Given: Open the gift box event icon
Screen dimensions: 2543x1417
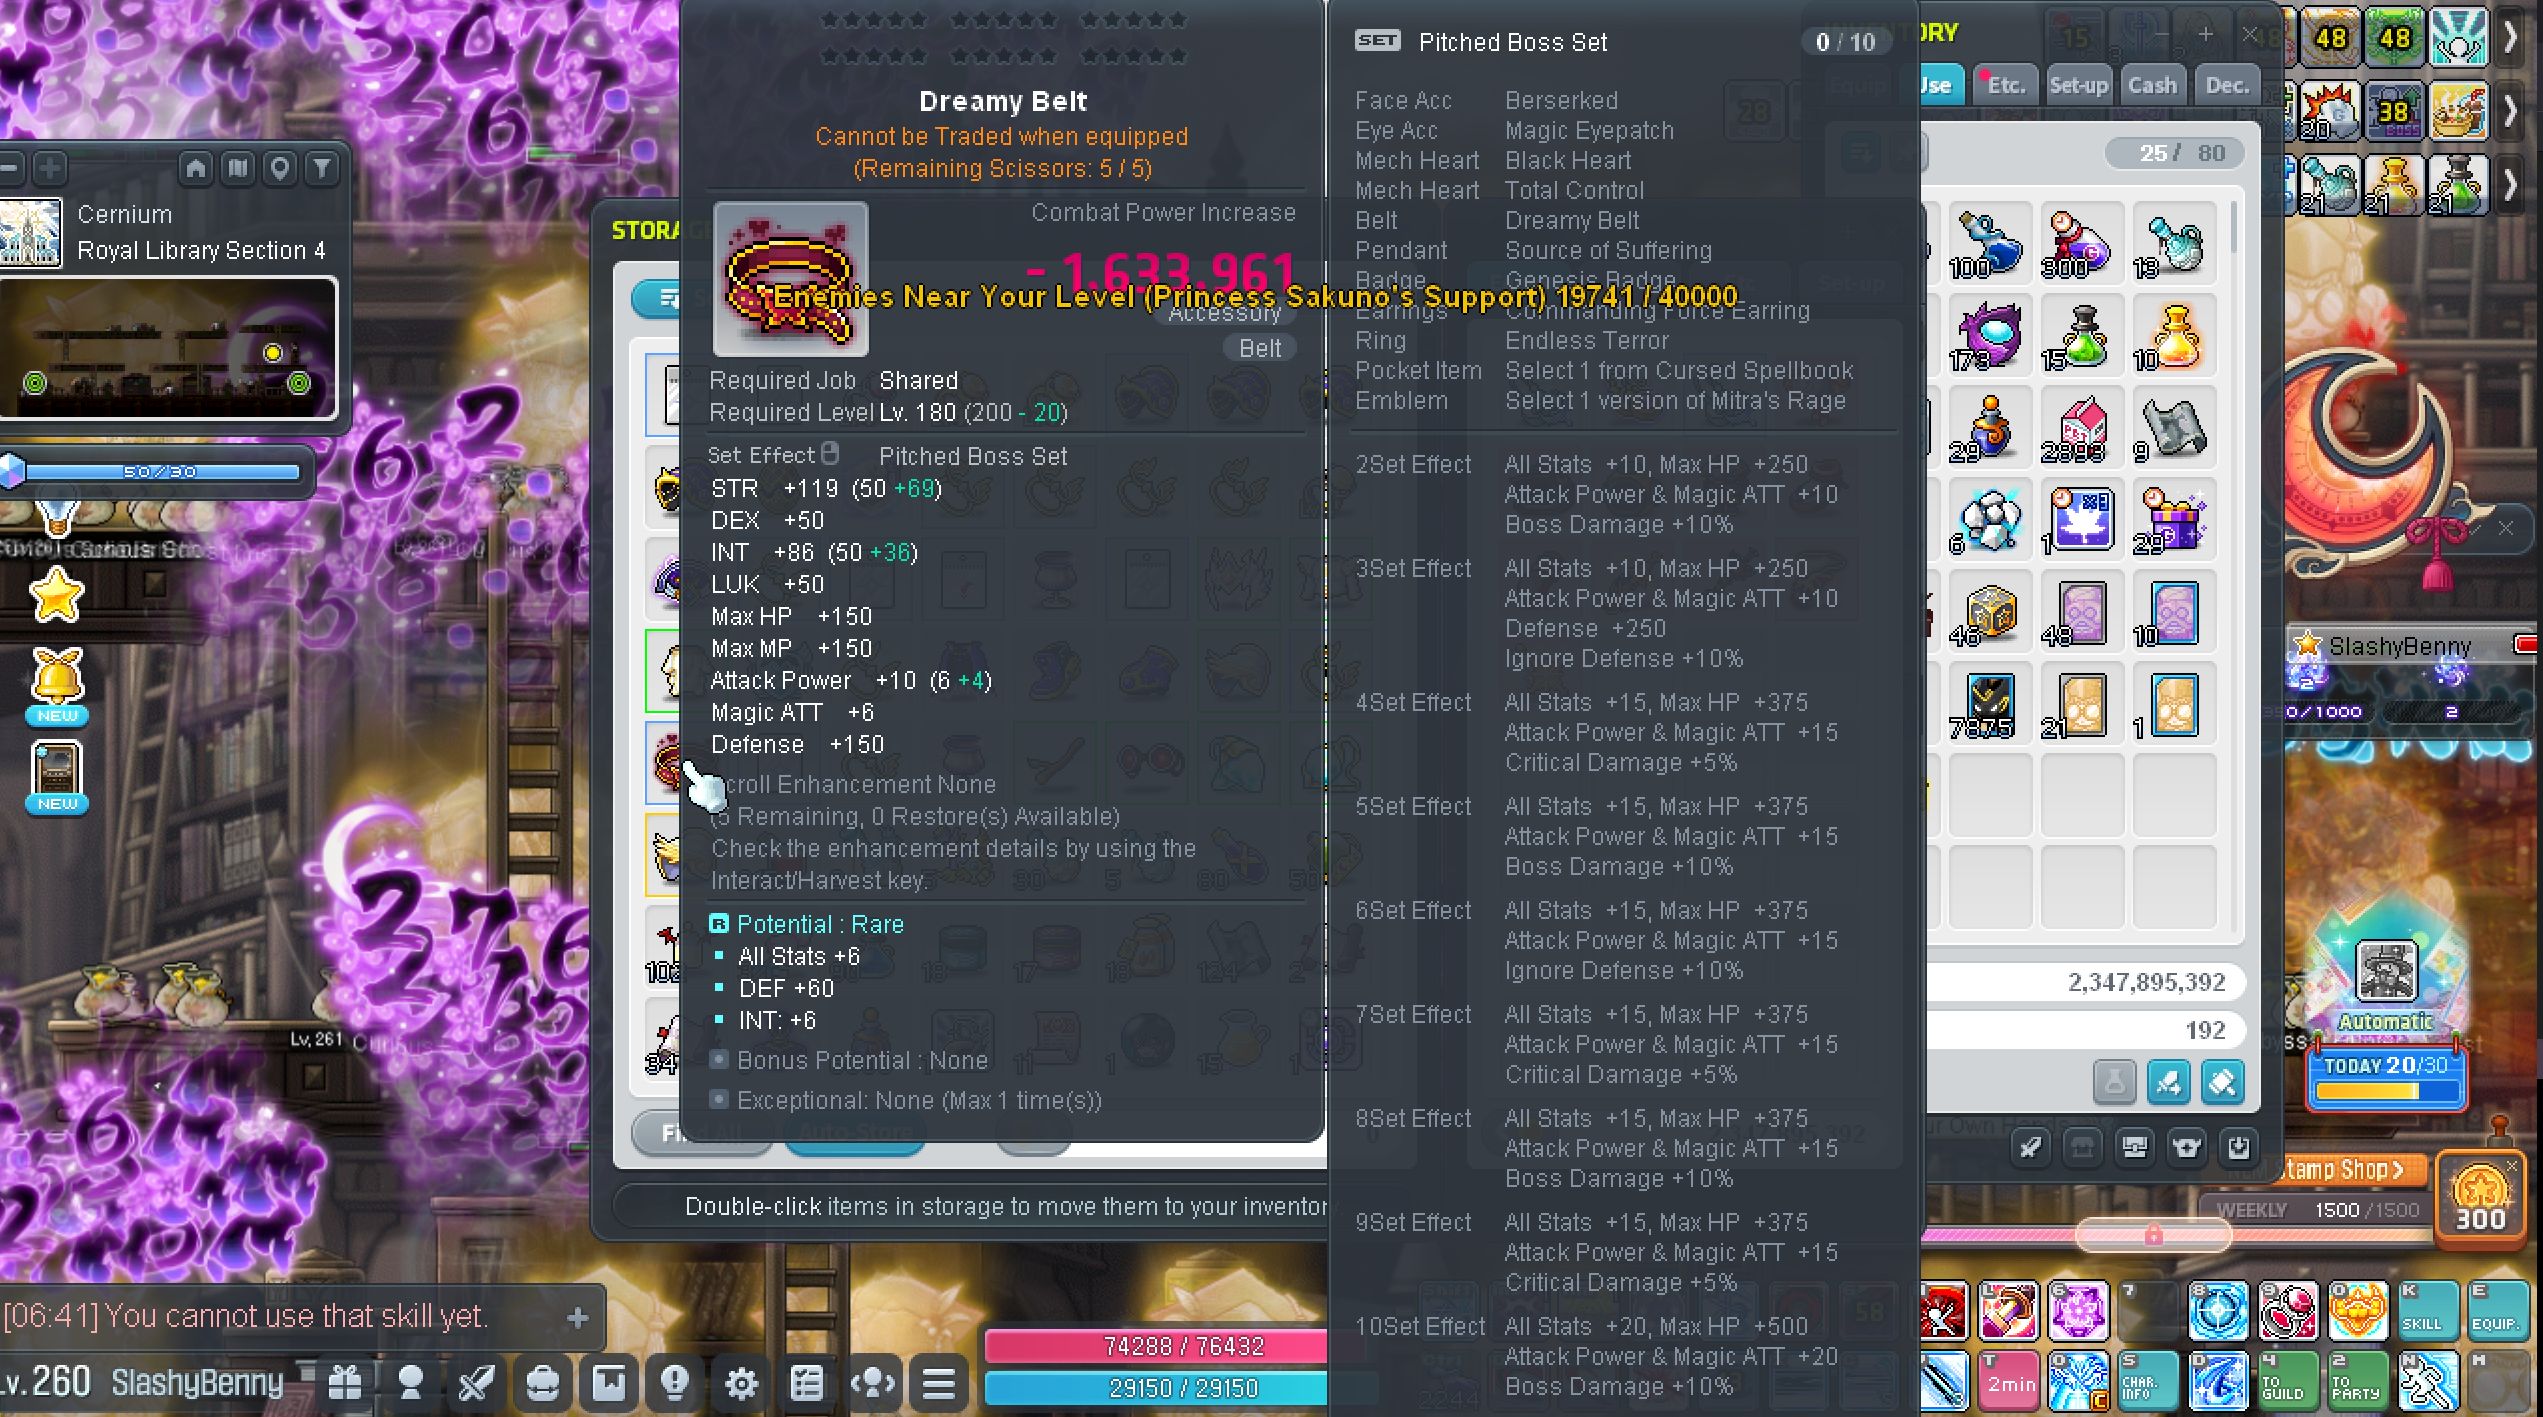Looking at the screenshot, I should 346,1383.
